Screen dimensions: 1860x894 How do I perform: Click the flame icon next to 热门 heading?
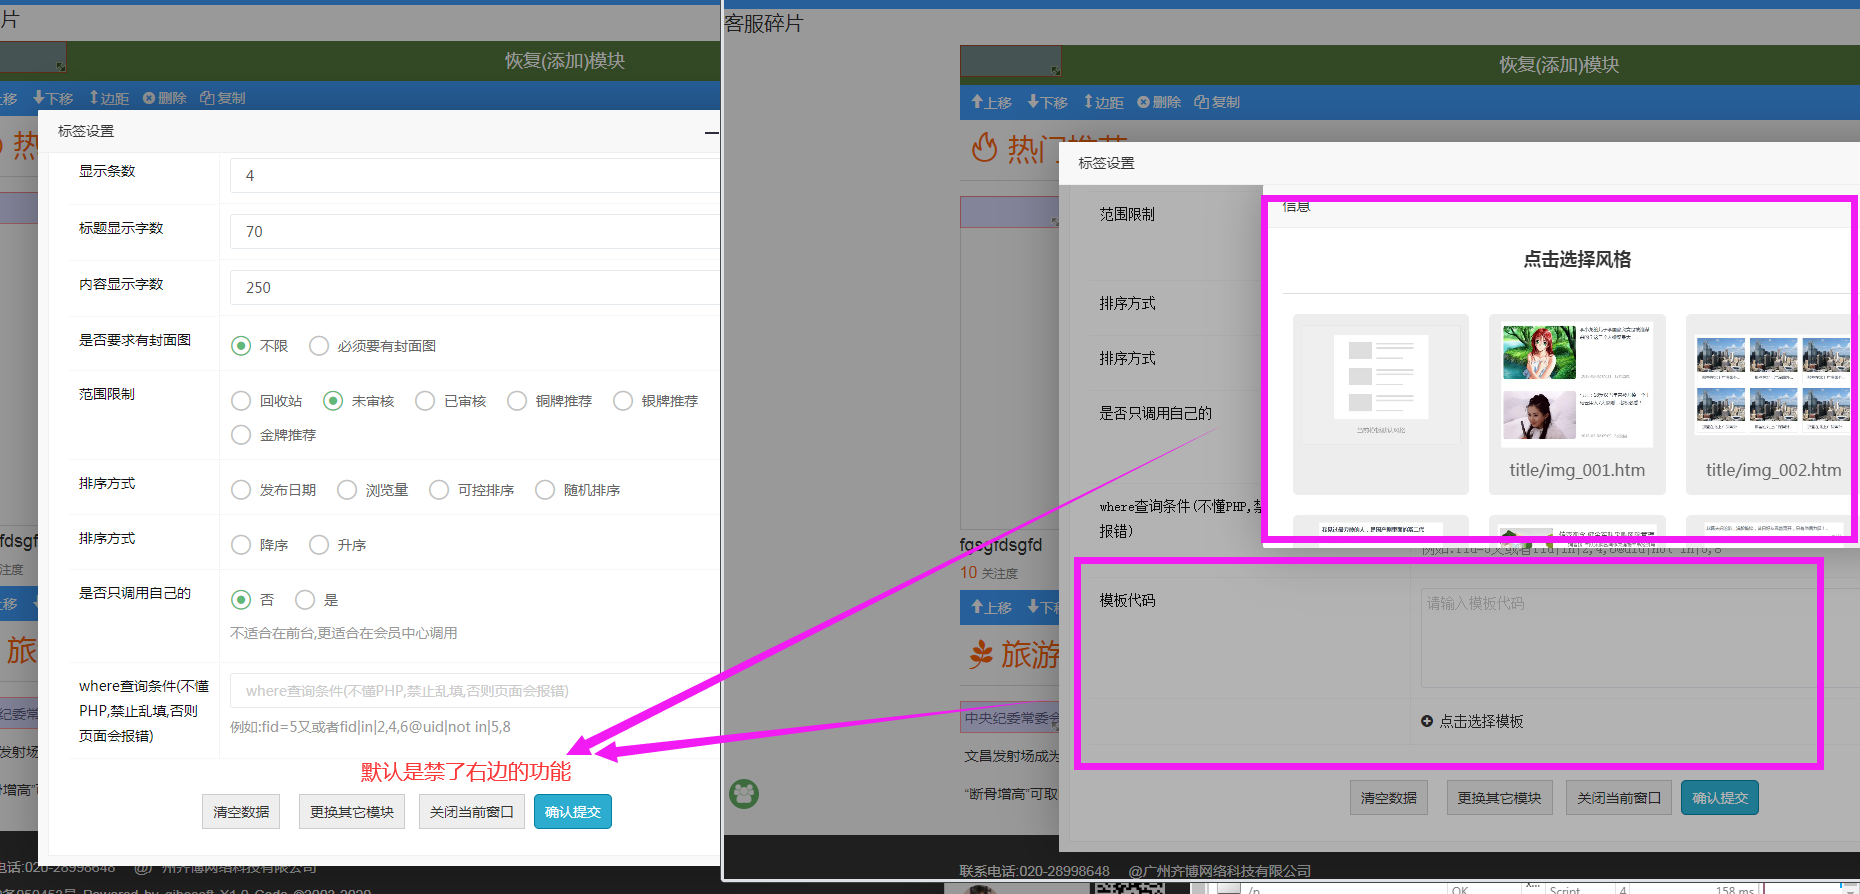985,149
